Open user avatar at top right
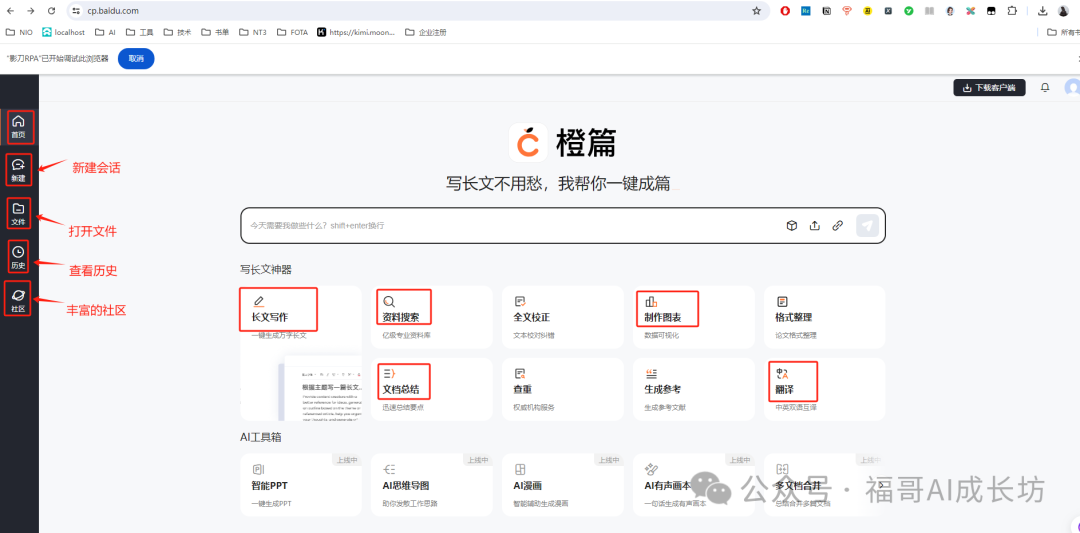1080x533 pixels. (1072, 87)
